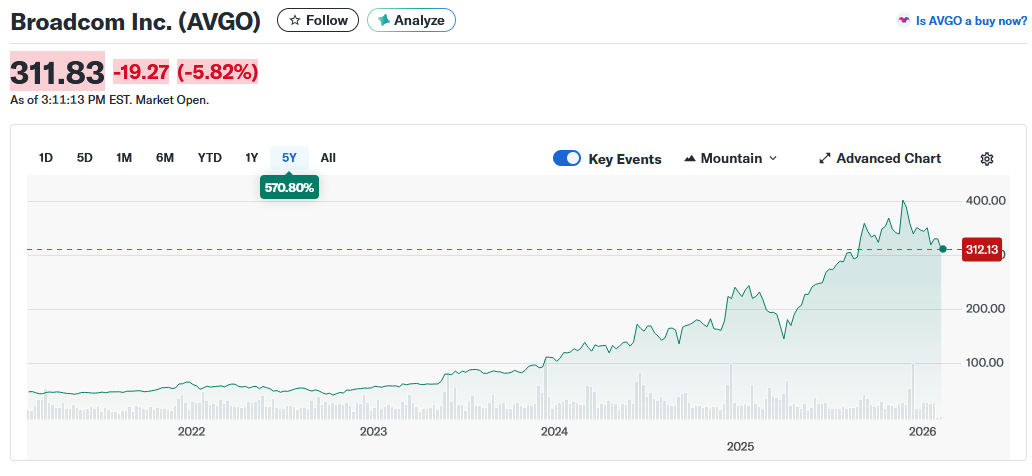Image resolution: width=1032 pixels, height=476 pixels.
Task: Select the 1D time range tab
Action: (x=46, y=158)
